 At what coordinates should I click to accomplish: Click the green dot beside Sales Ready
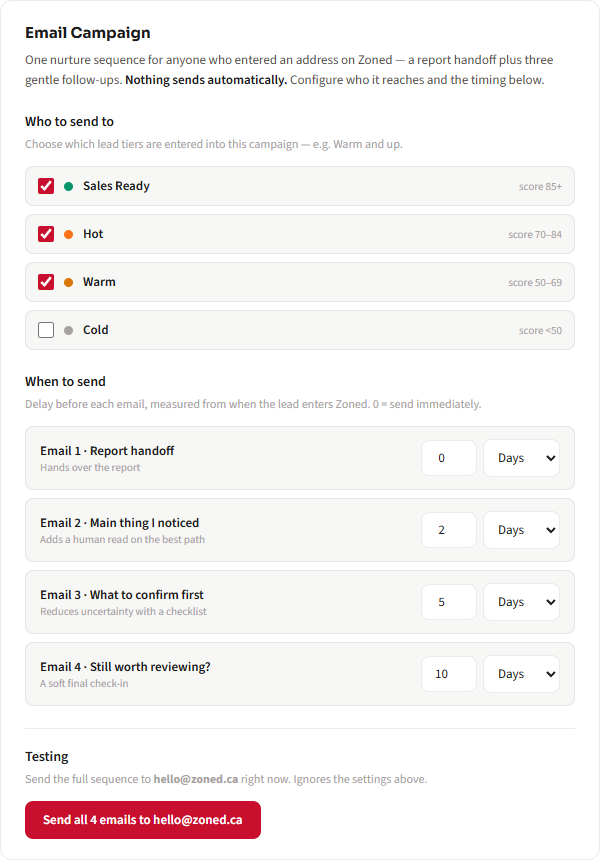point(69,186)
